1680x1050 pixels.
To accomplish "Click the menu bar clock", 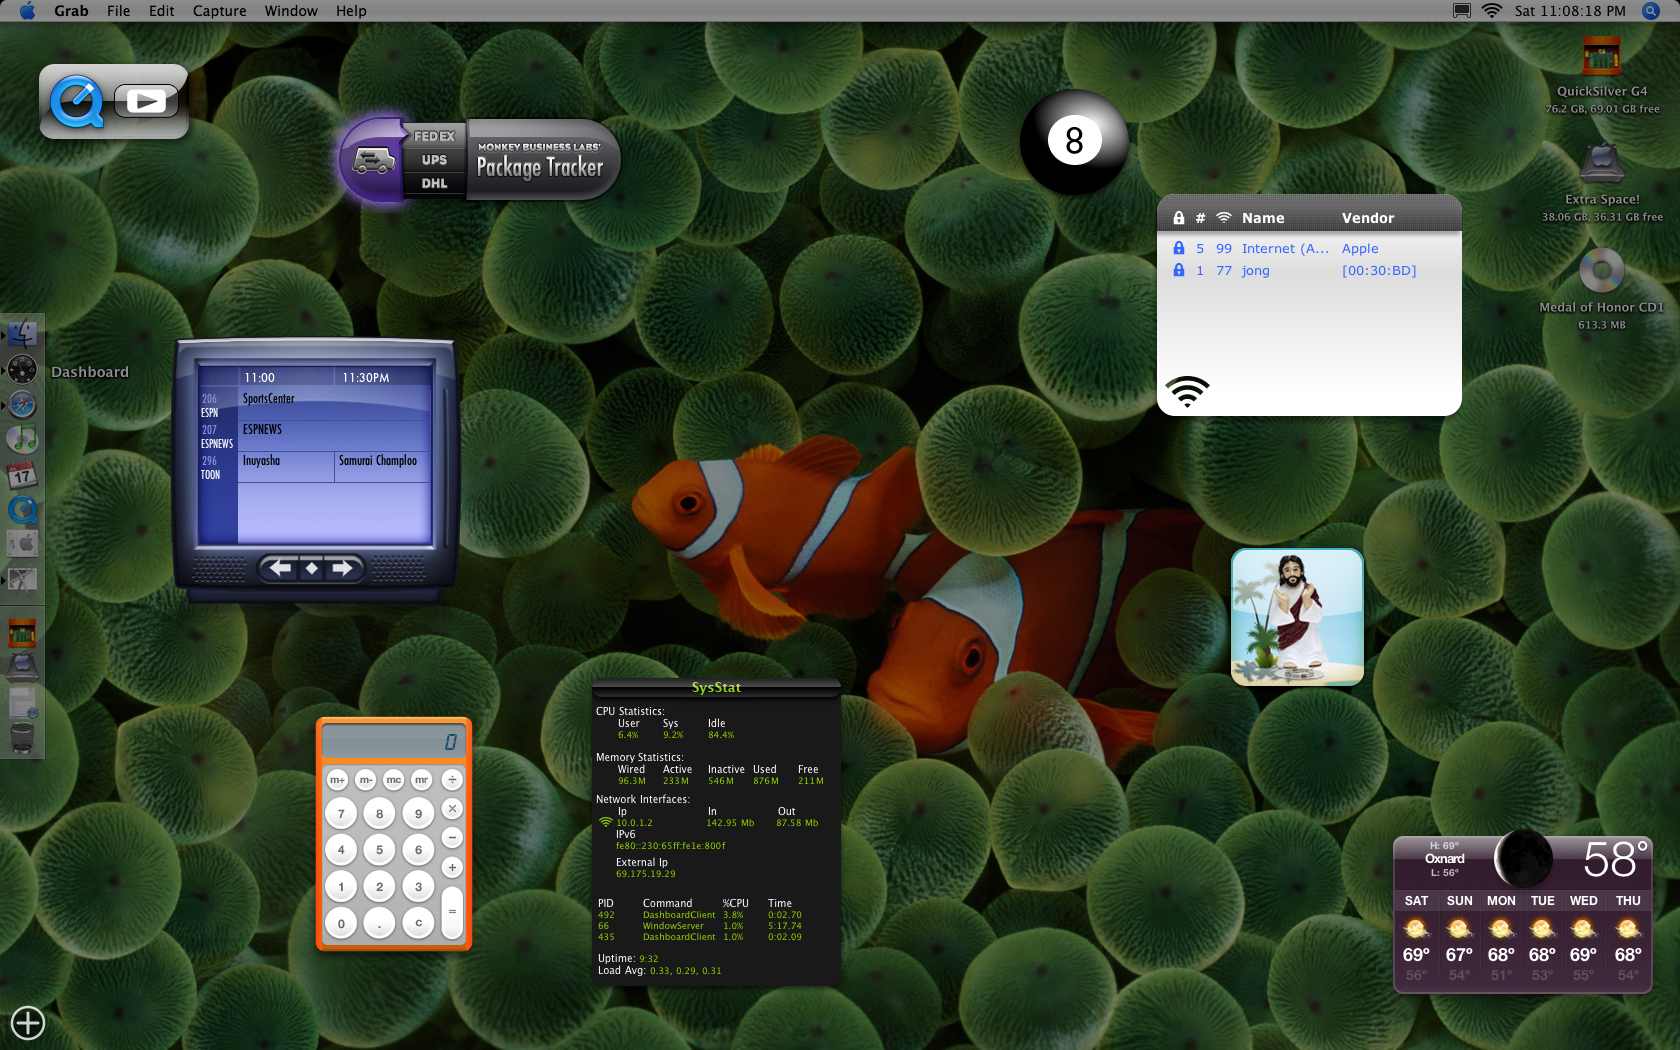I will click(1569, 11).
